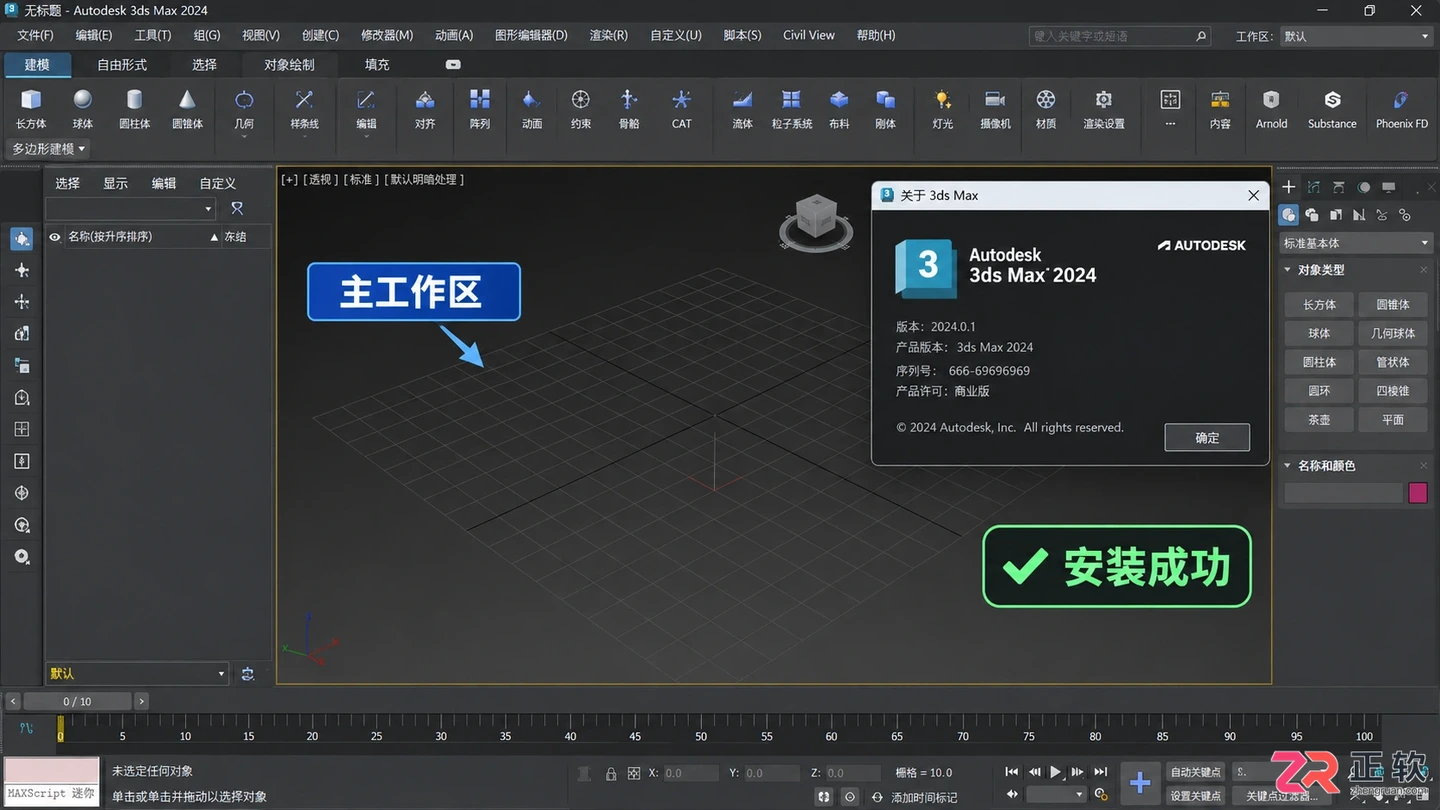The width and height of the screenshot is (1440, 810).
Task: Open the 样条线 spline tools
Action: pos(304,108)
